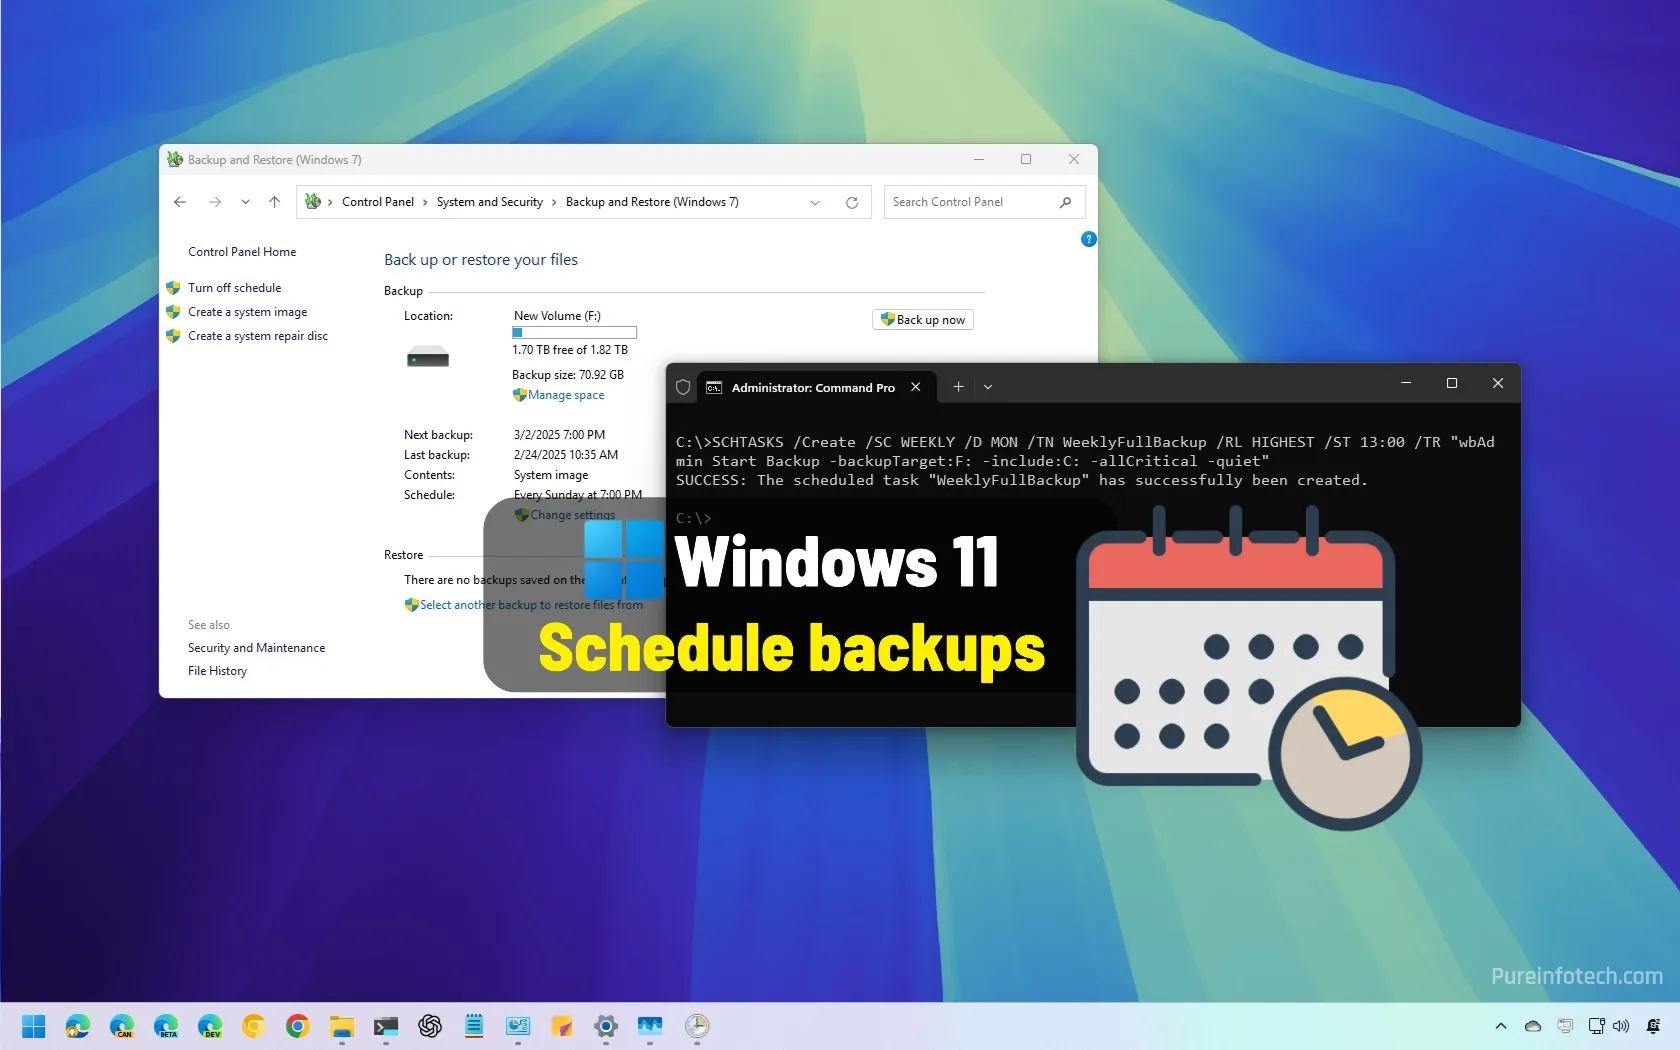
Task: Open File History link
Action: click(217, 671)
